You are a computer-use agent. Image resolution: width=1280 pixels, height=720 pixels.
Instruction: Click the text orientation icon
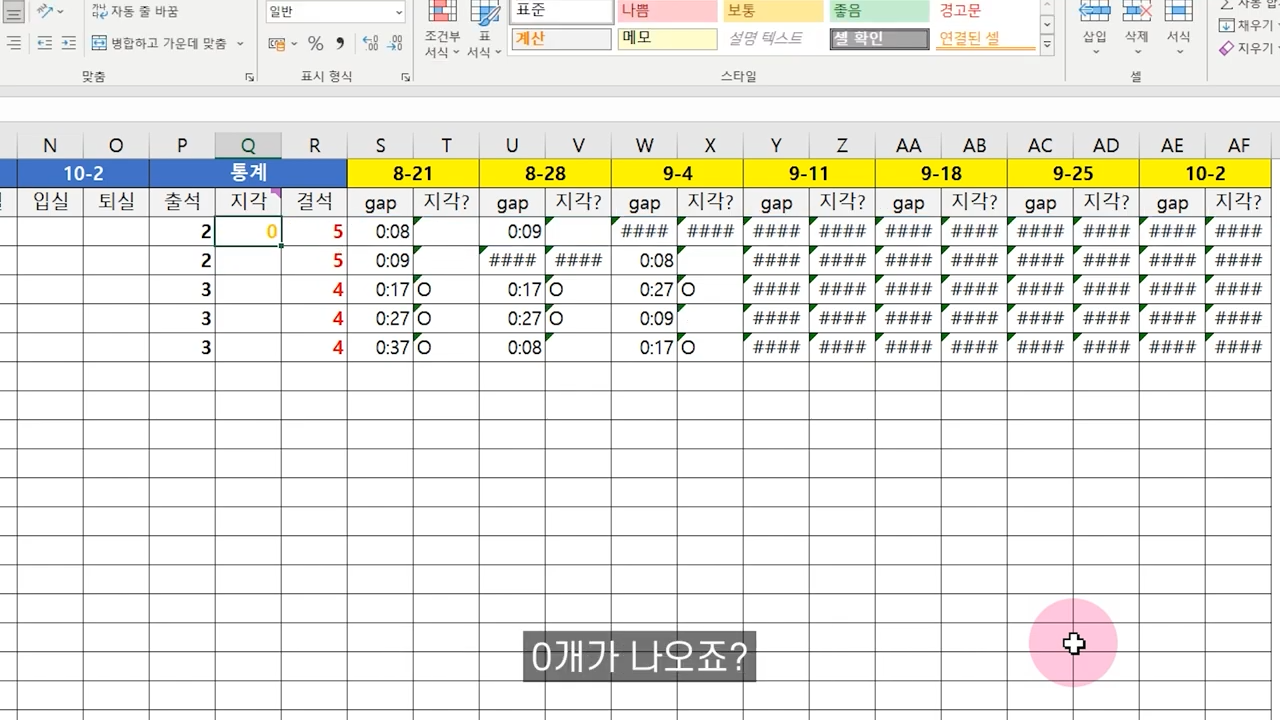(x=44, y=11)
